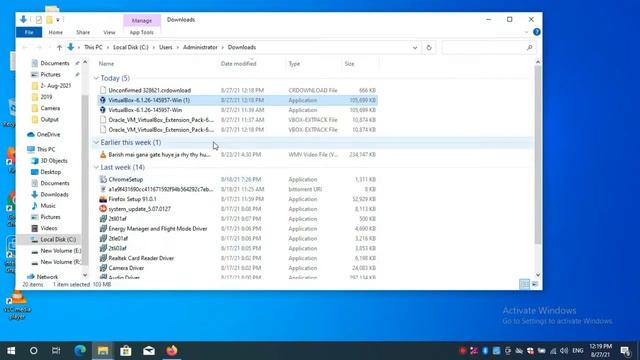
Task: Click the Up one level arrow
Action: coord(59,47)
